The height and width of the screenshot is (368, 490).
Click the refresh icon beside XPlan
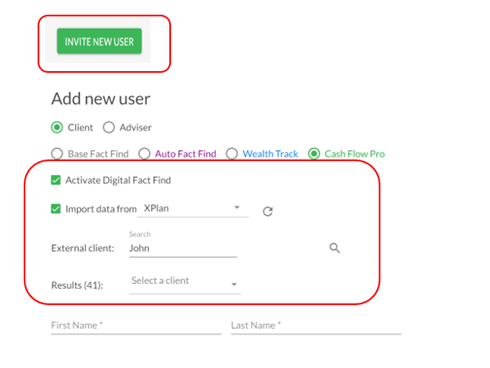268,211
